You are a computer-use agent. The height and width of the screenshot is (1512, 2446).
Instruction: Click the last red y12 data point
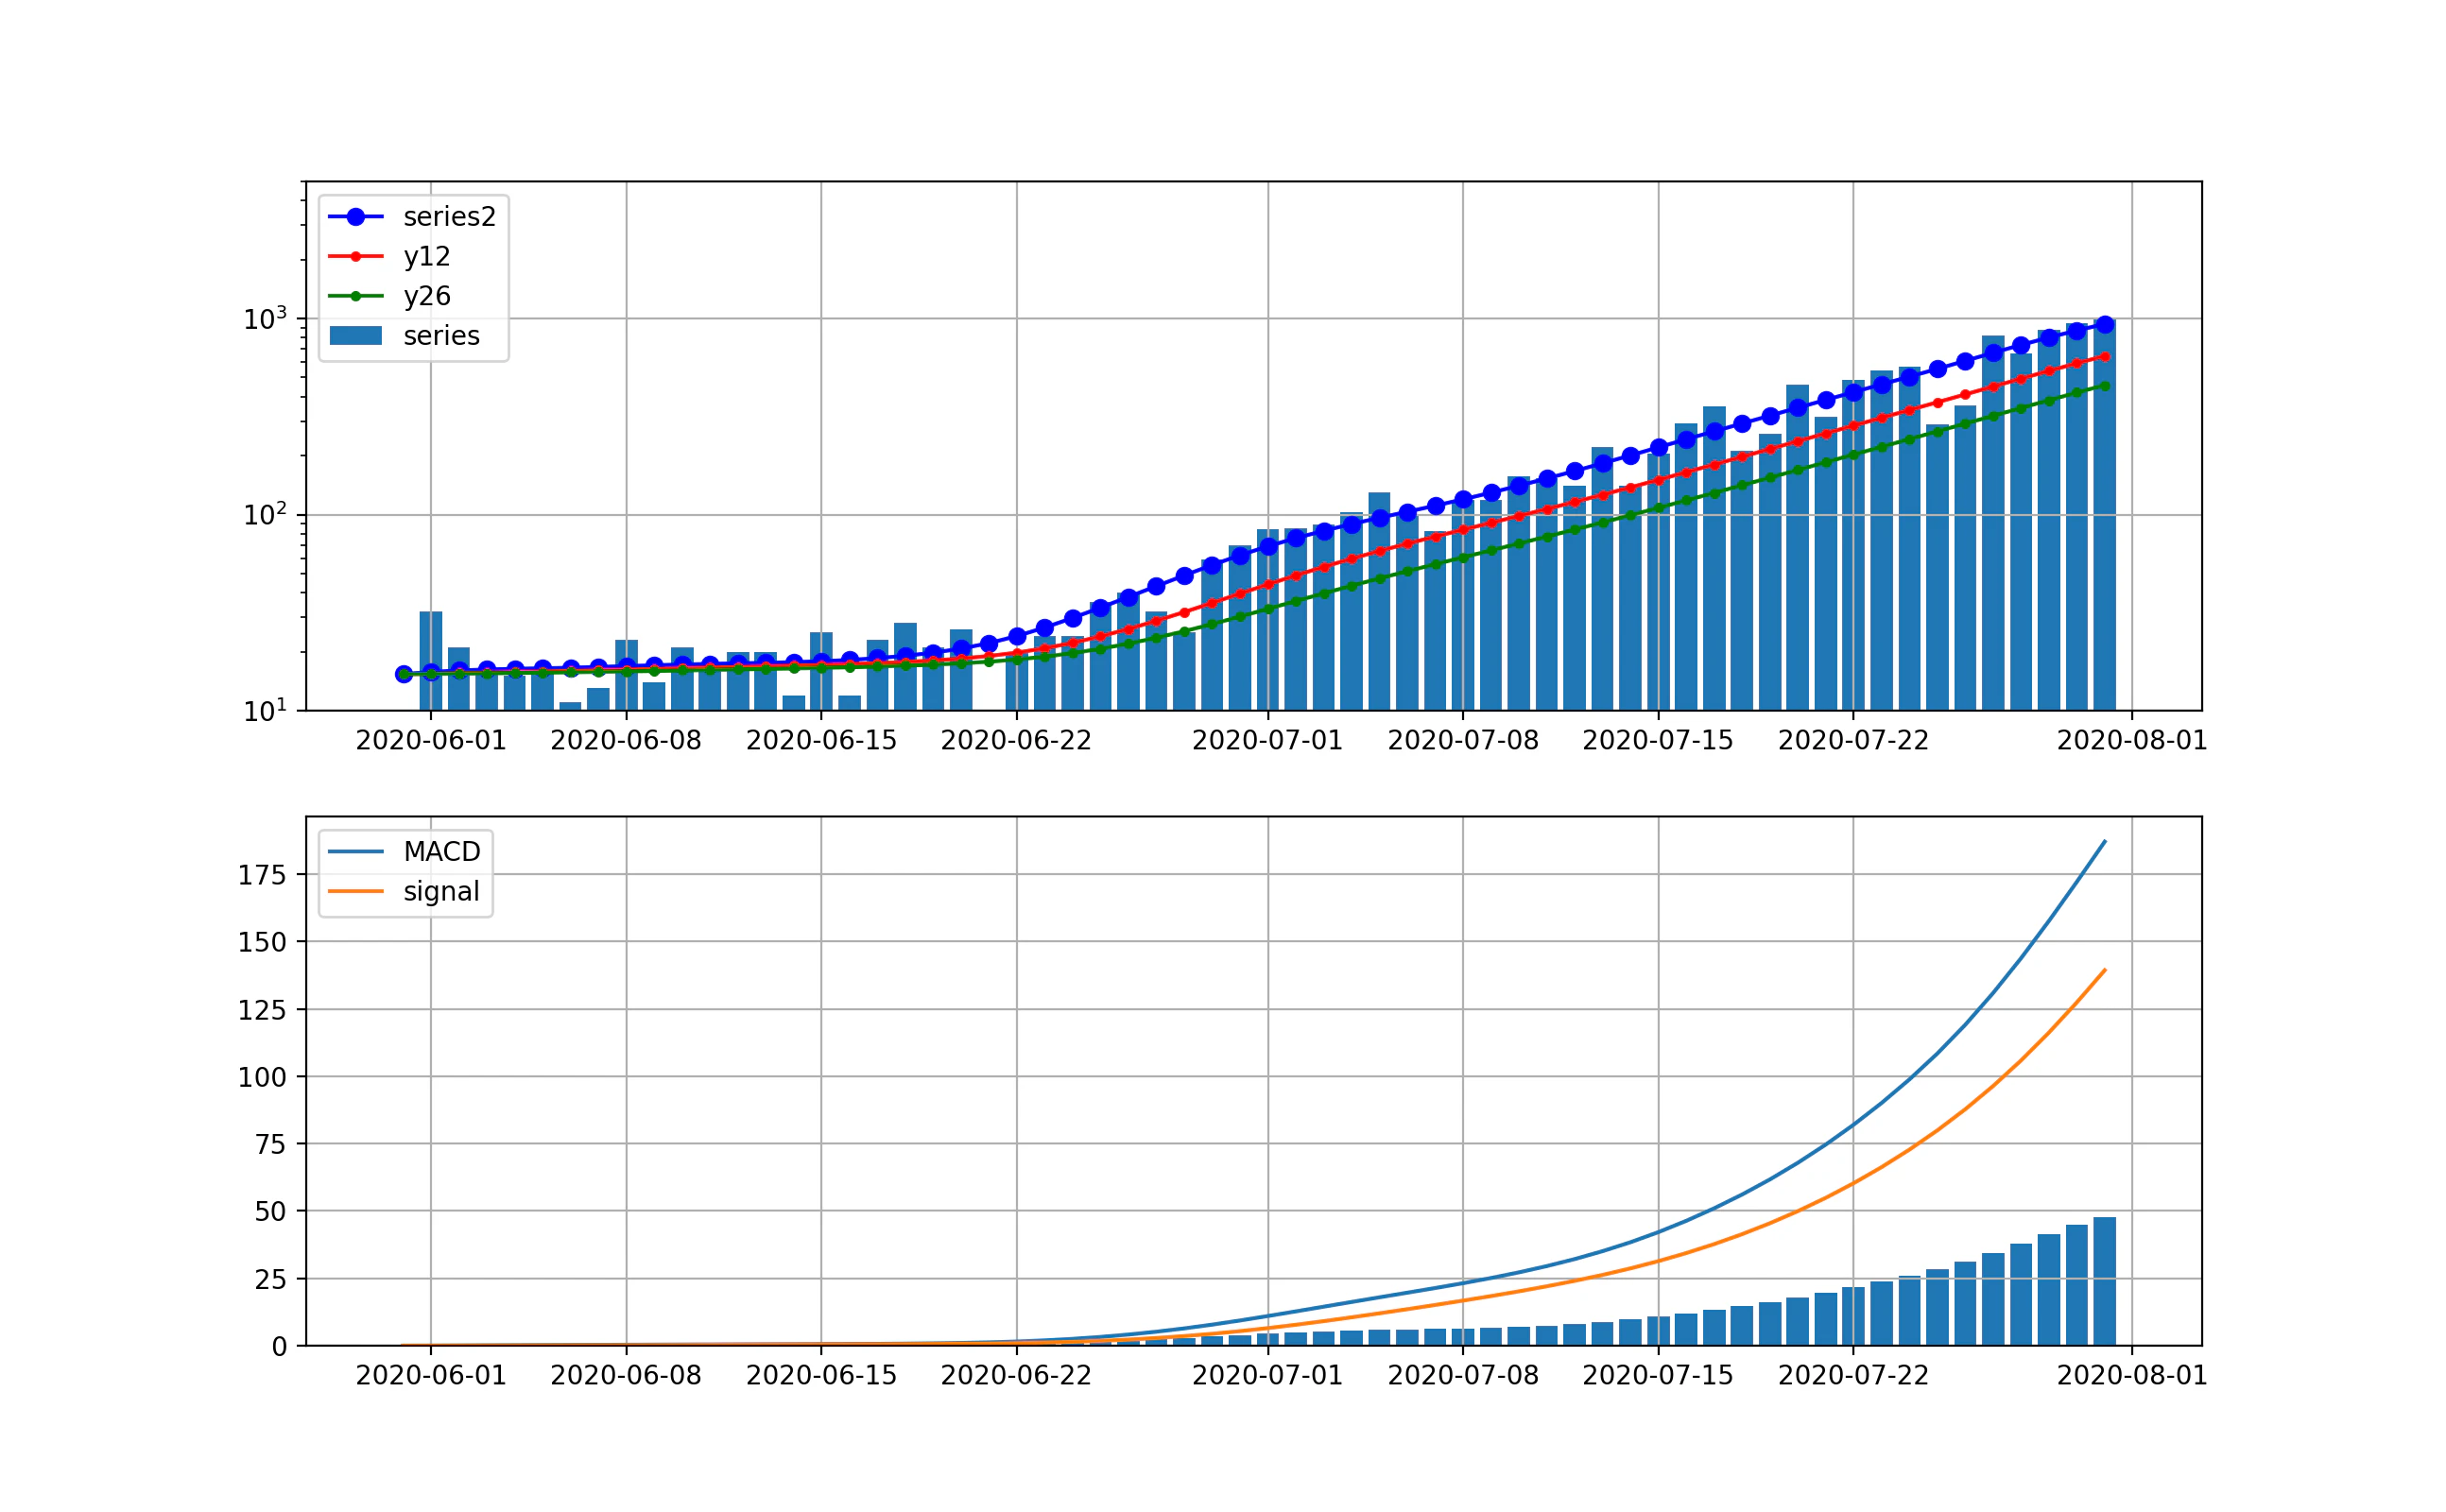[2105, 357]
